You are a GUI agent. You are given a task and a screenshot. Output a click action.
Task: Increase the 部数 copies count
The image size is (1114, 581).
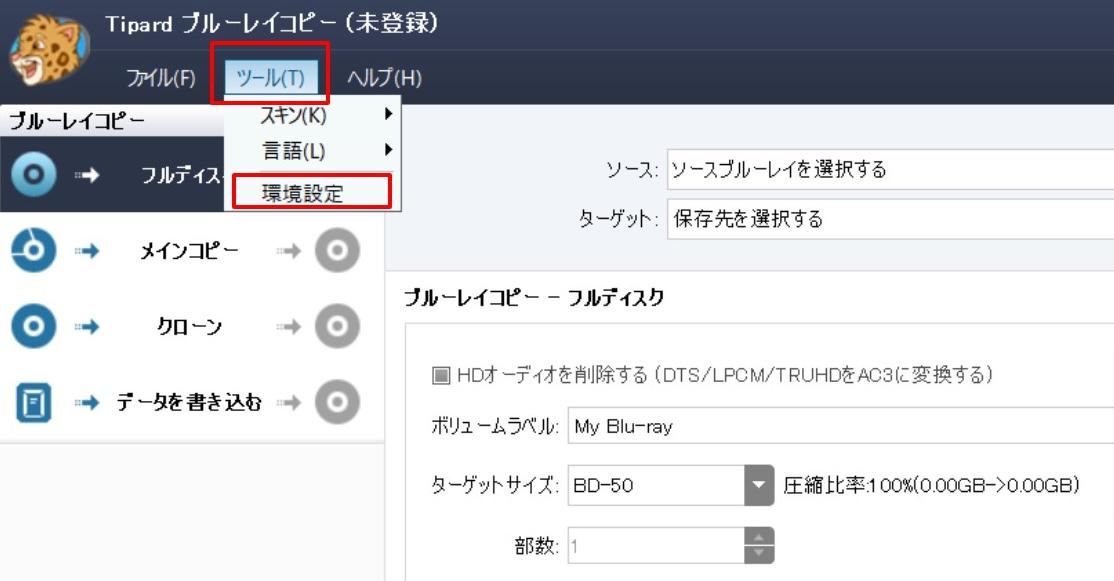pyautogui.click(x=759, y=537)
